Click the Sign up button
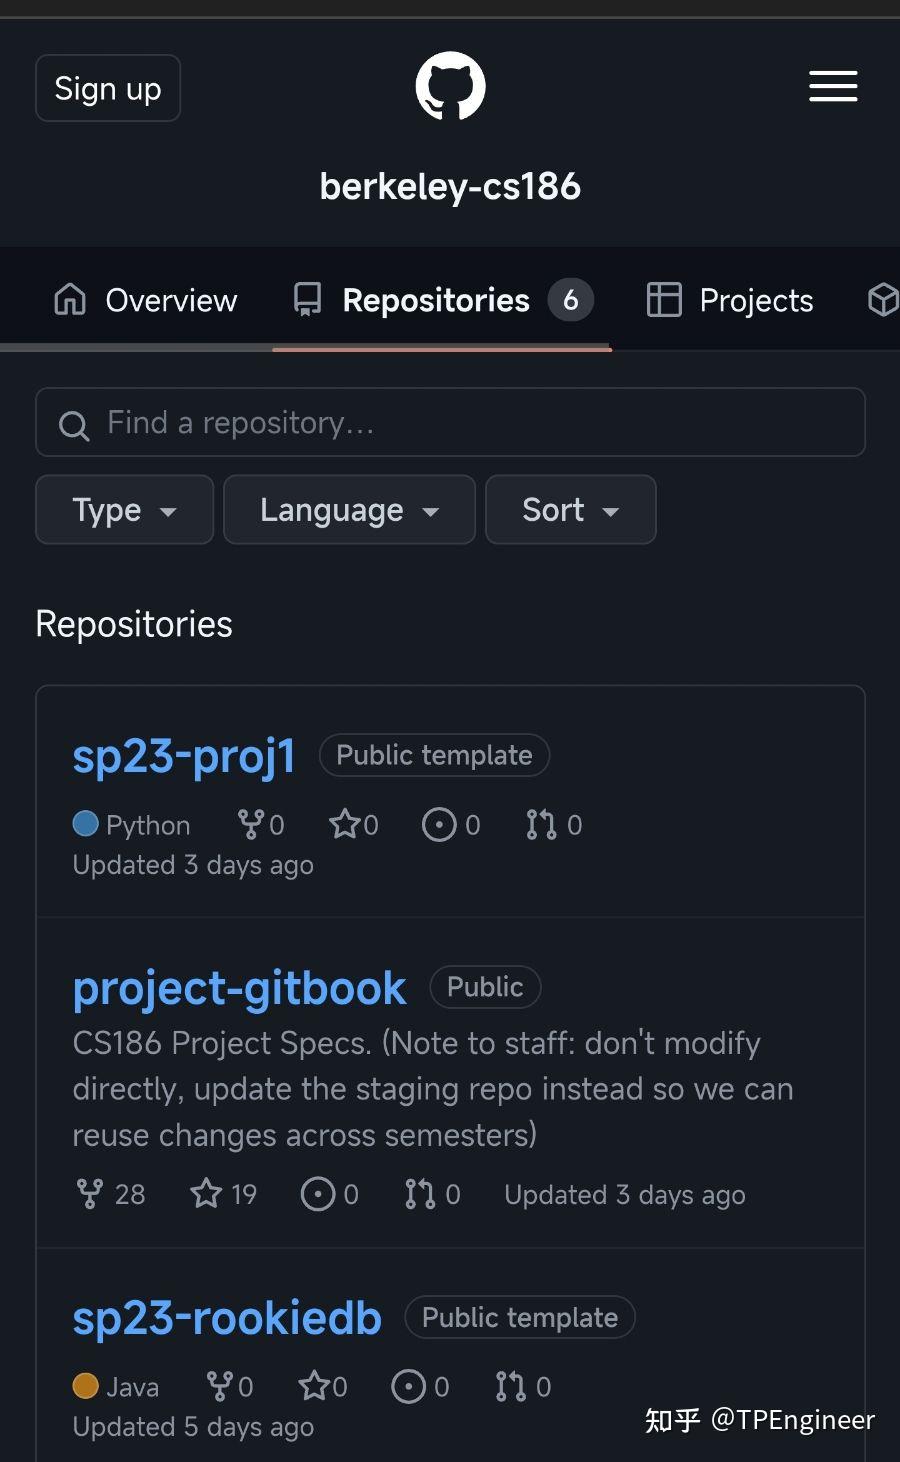 108,89
